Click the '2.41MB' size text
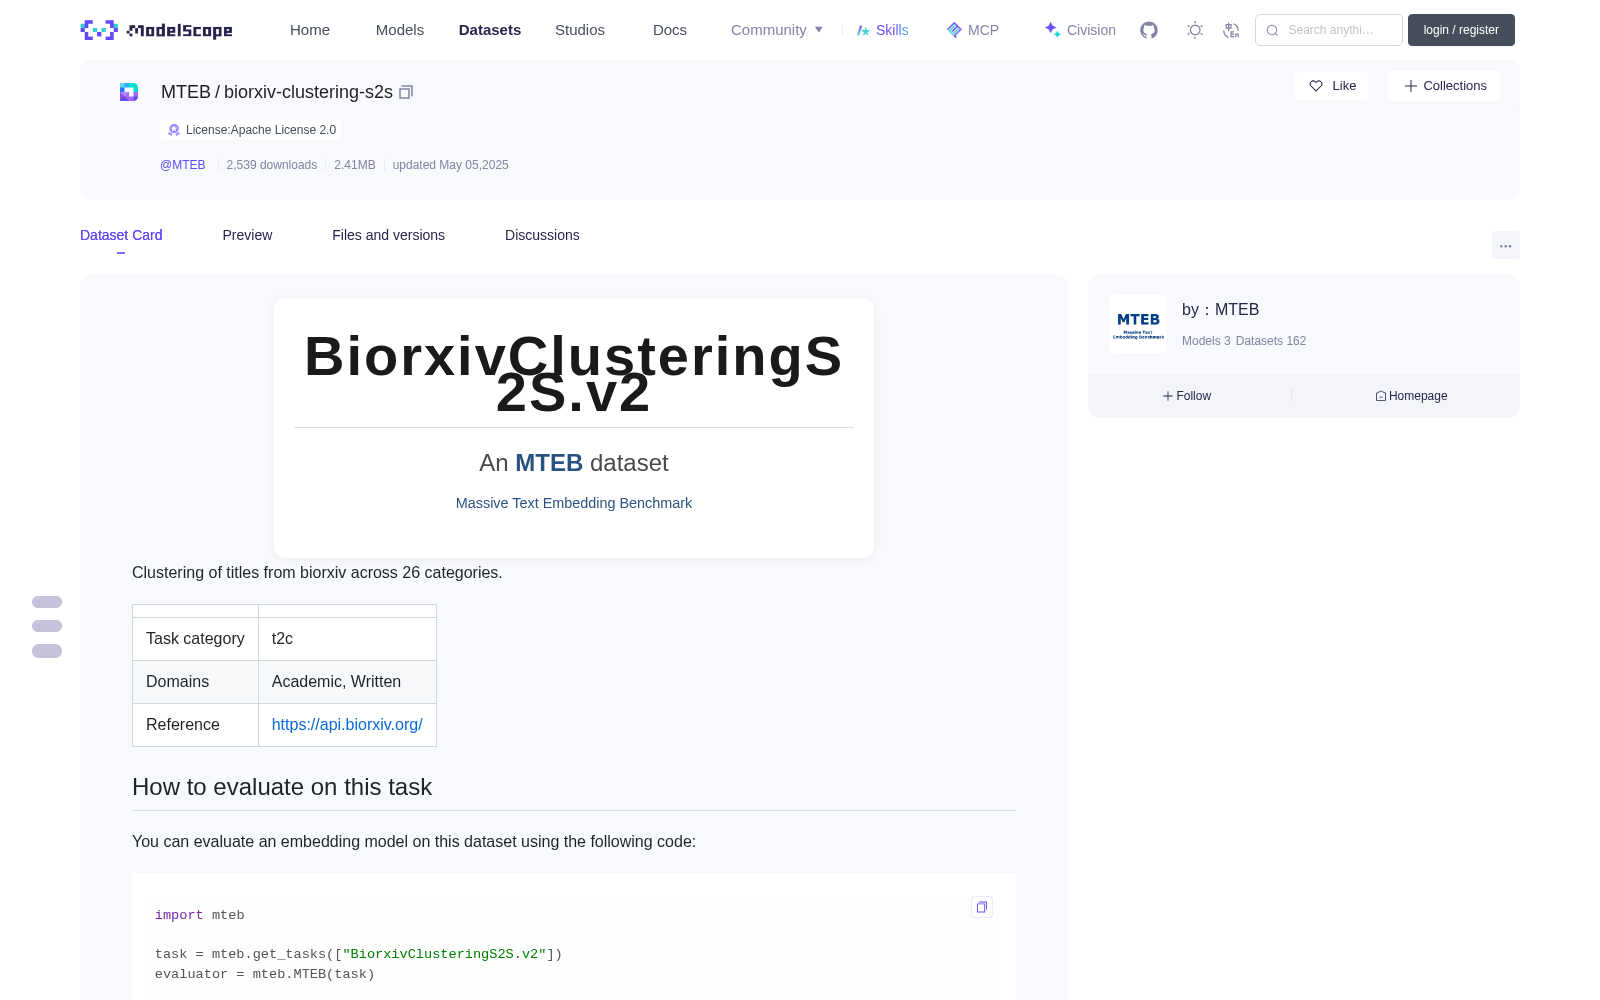 pos(355,165)
